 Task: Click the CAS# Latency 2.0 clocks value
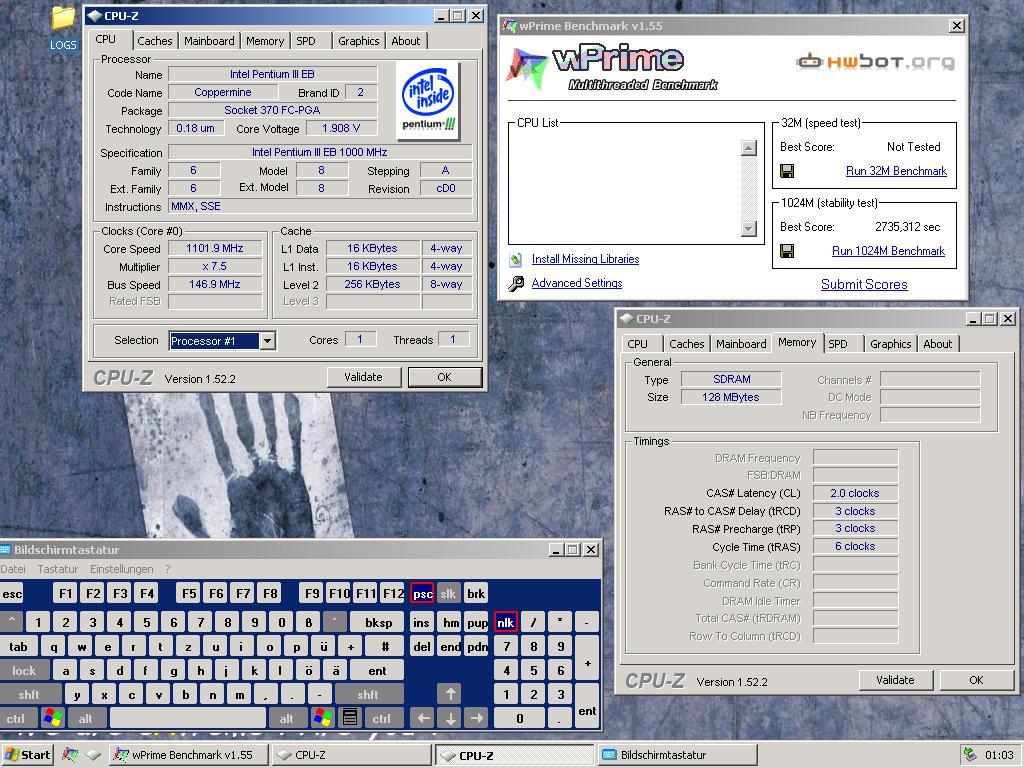coord(855,493)
